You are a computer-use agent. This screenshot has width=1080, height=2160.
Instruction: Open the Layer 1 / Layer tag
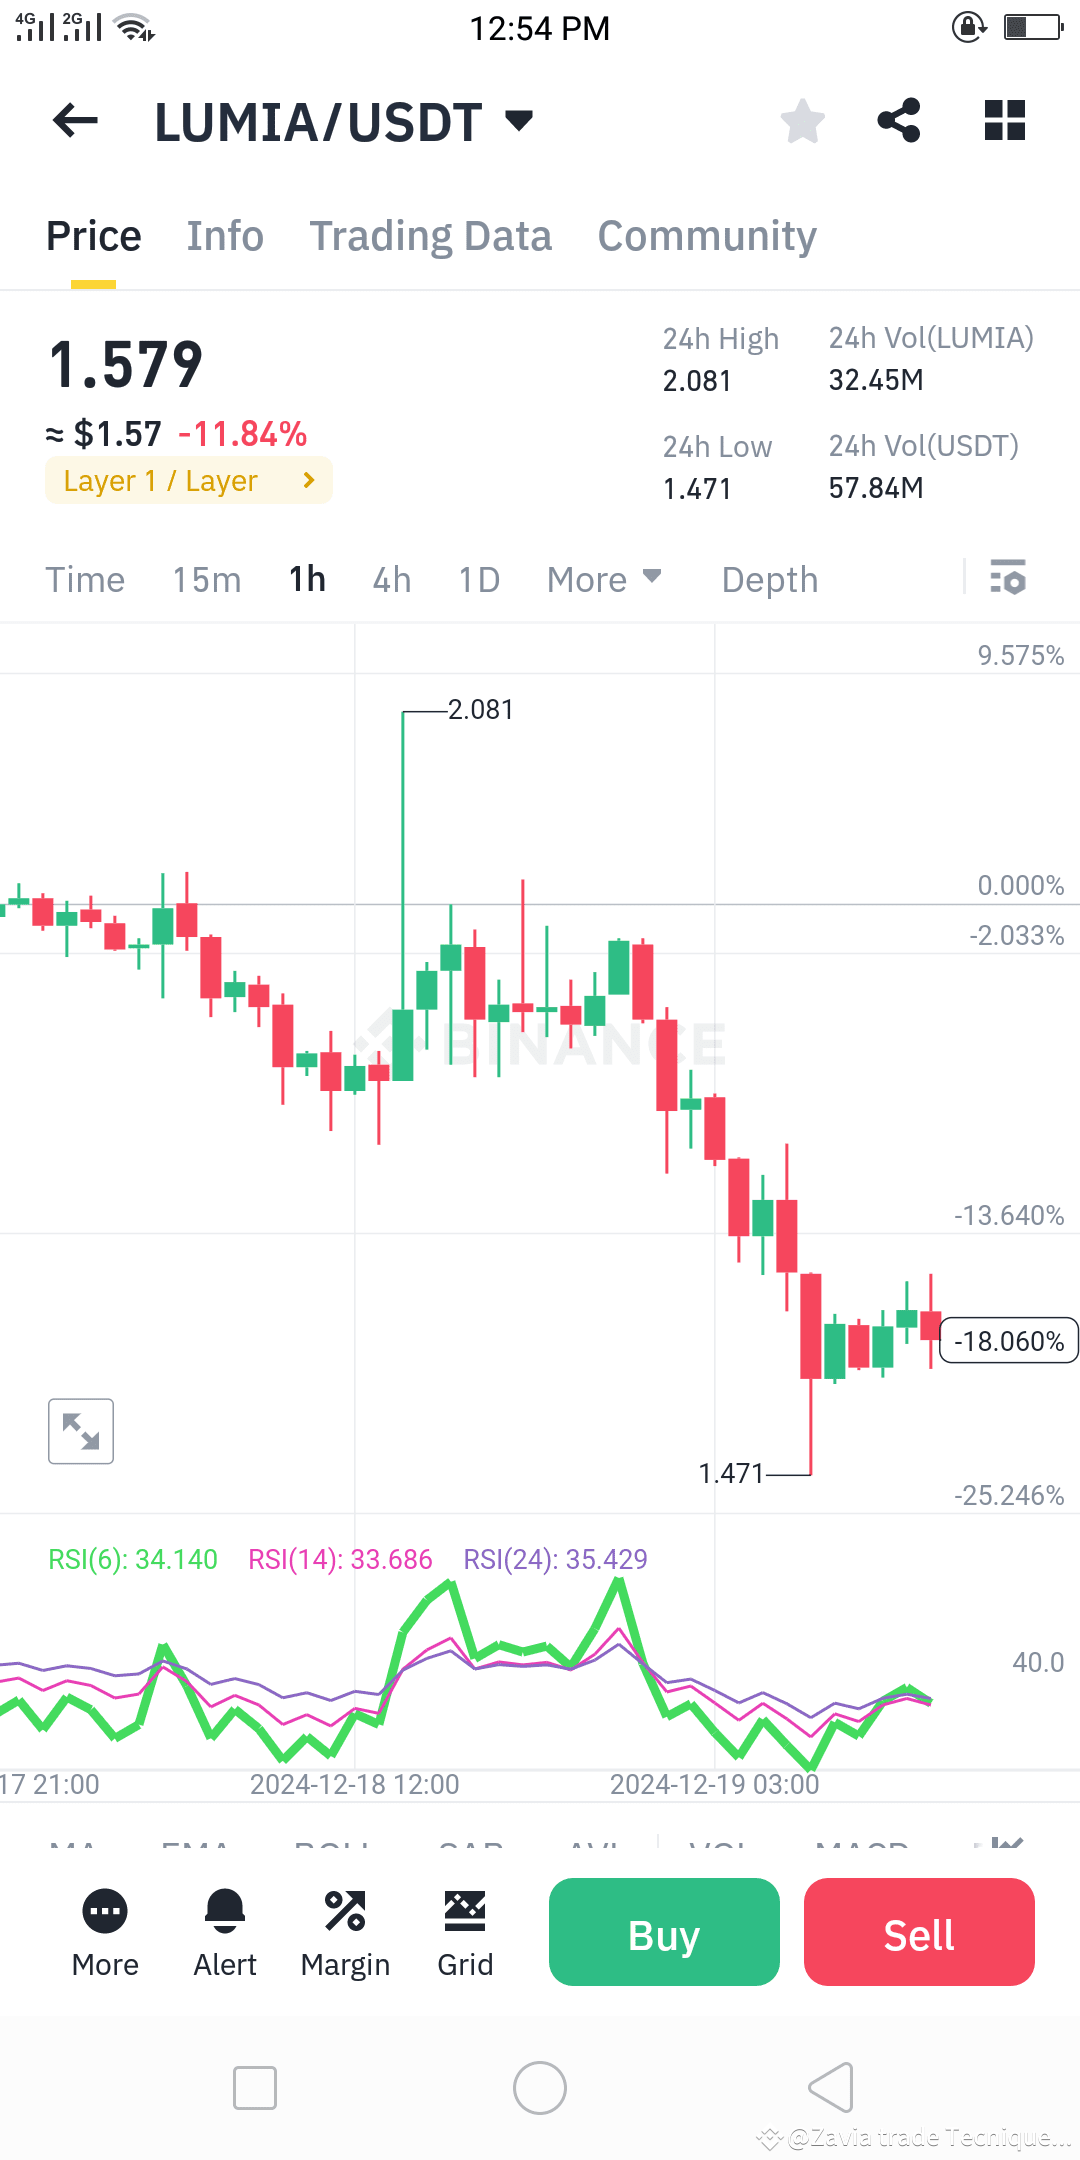coord(188,480)
